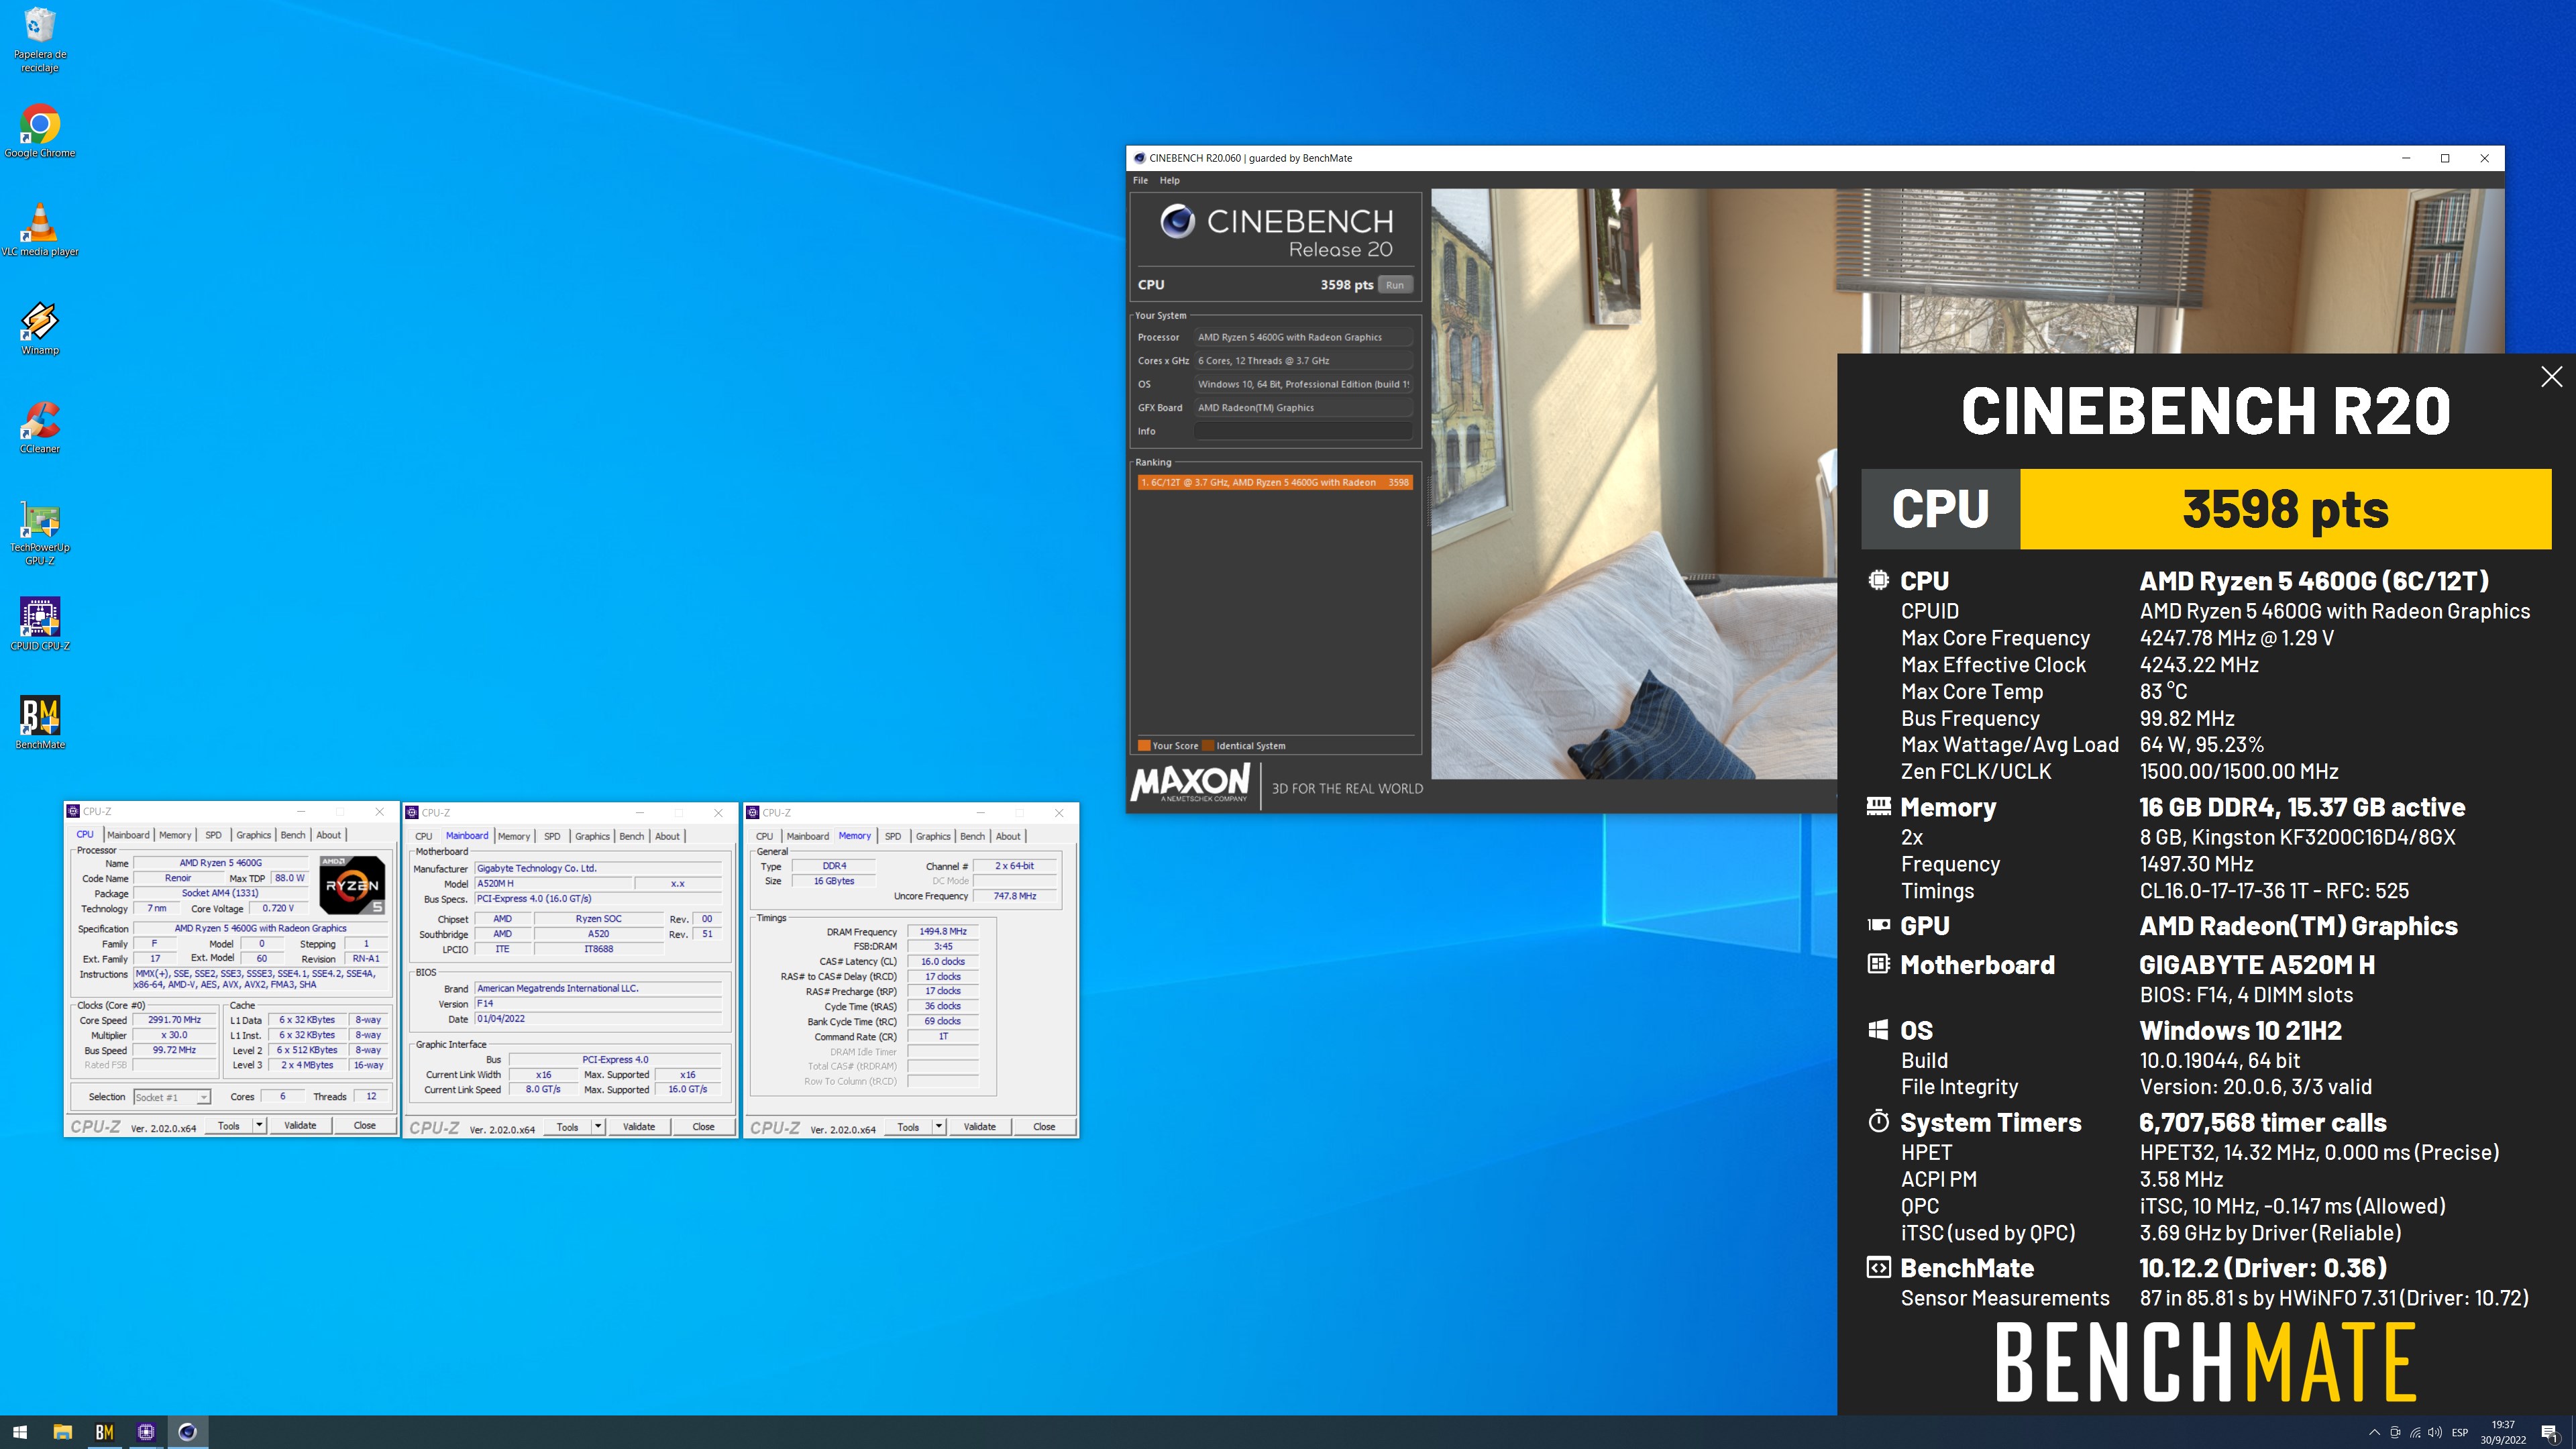Screen dimensions: 2576x1449
Task: Open the Help menu in Cinebench
Action: pyautogui.click(x=1169, y=181)
